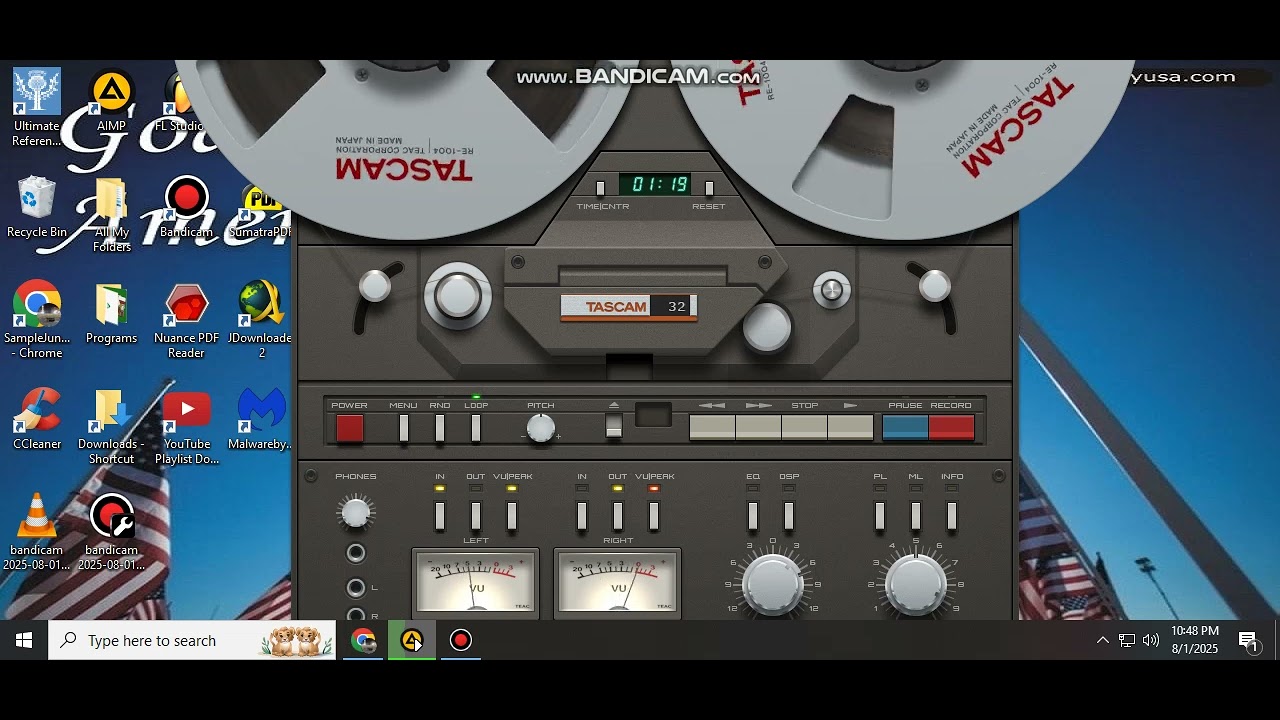
Task: Open bandicam VLC video file icon
Action: [37, 532]
